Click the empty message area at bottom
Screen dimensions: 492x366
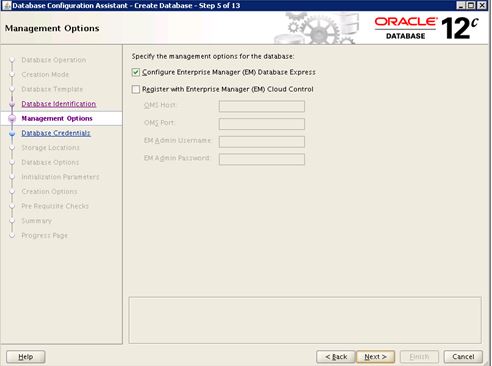click(x=305, y=320)
